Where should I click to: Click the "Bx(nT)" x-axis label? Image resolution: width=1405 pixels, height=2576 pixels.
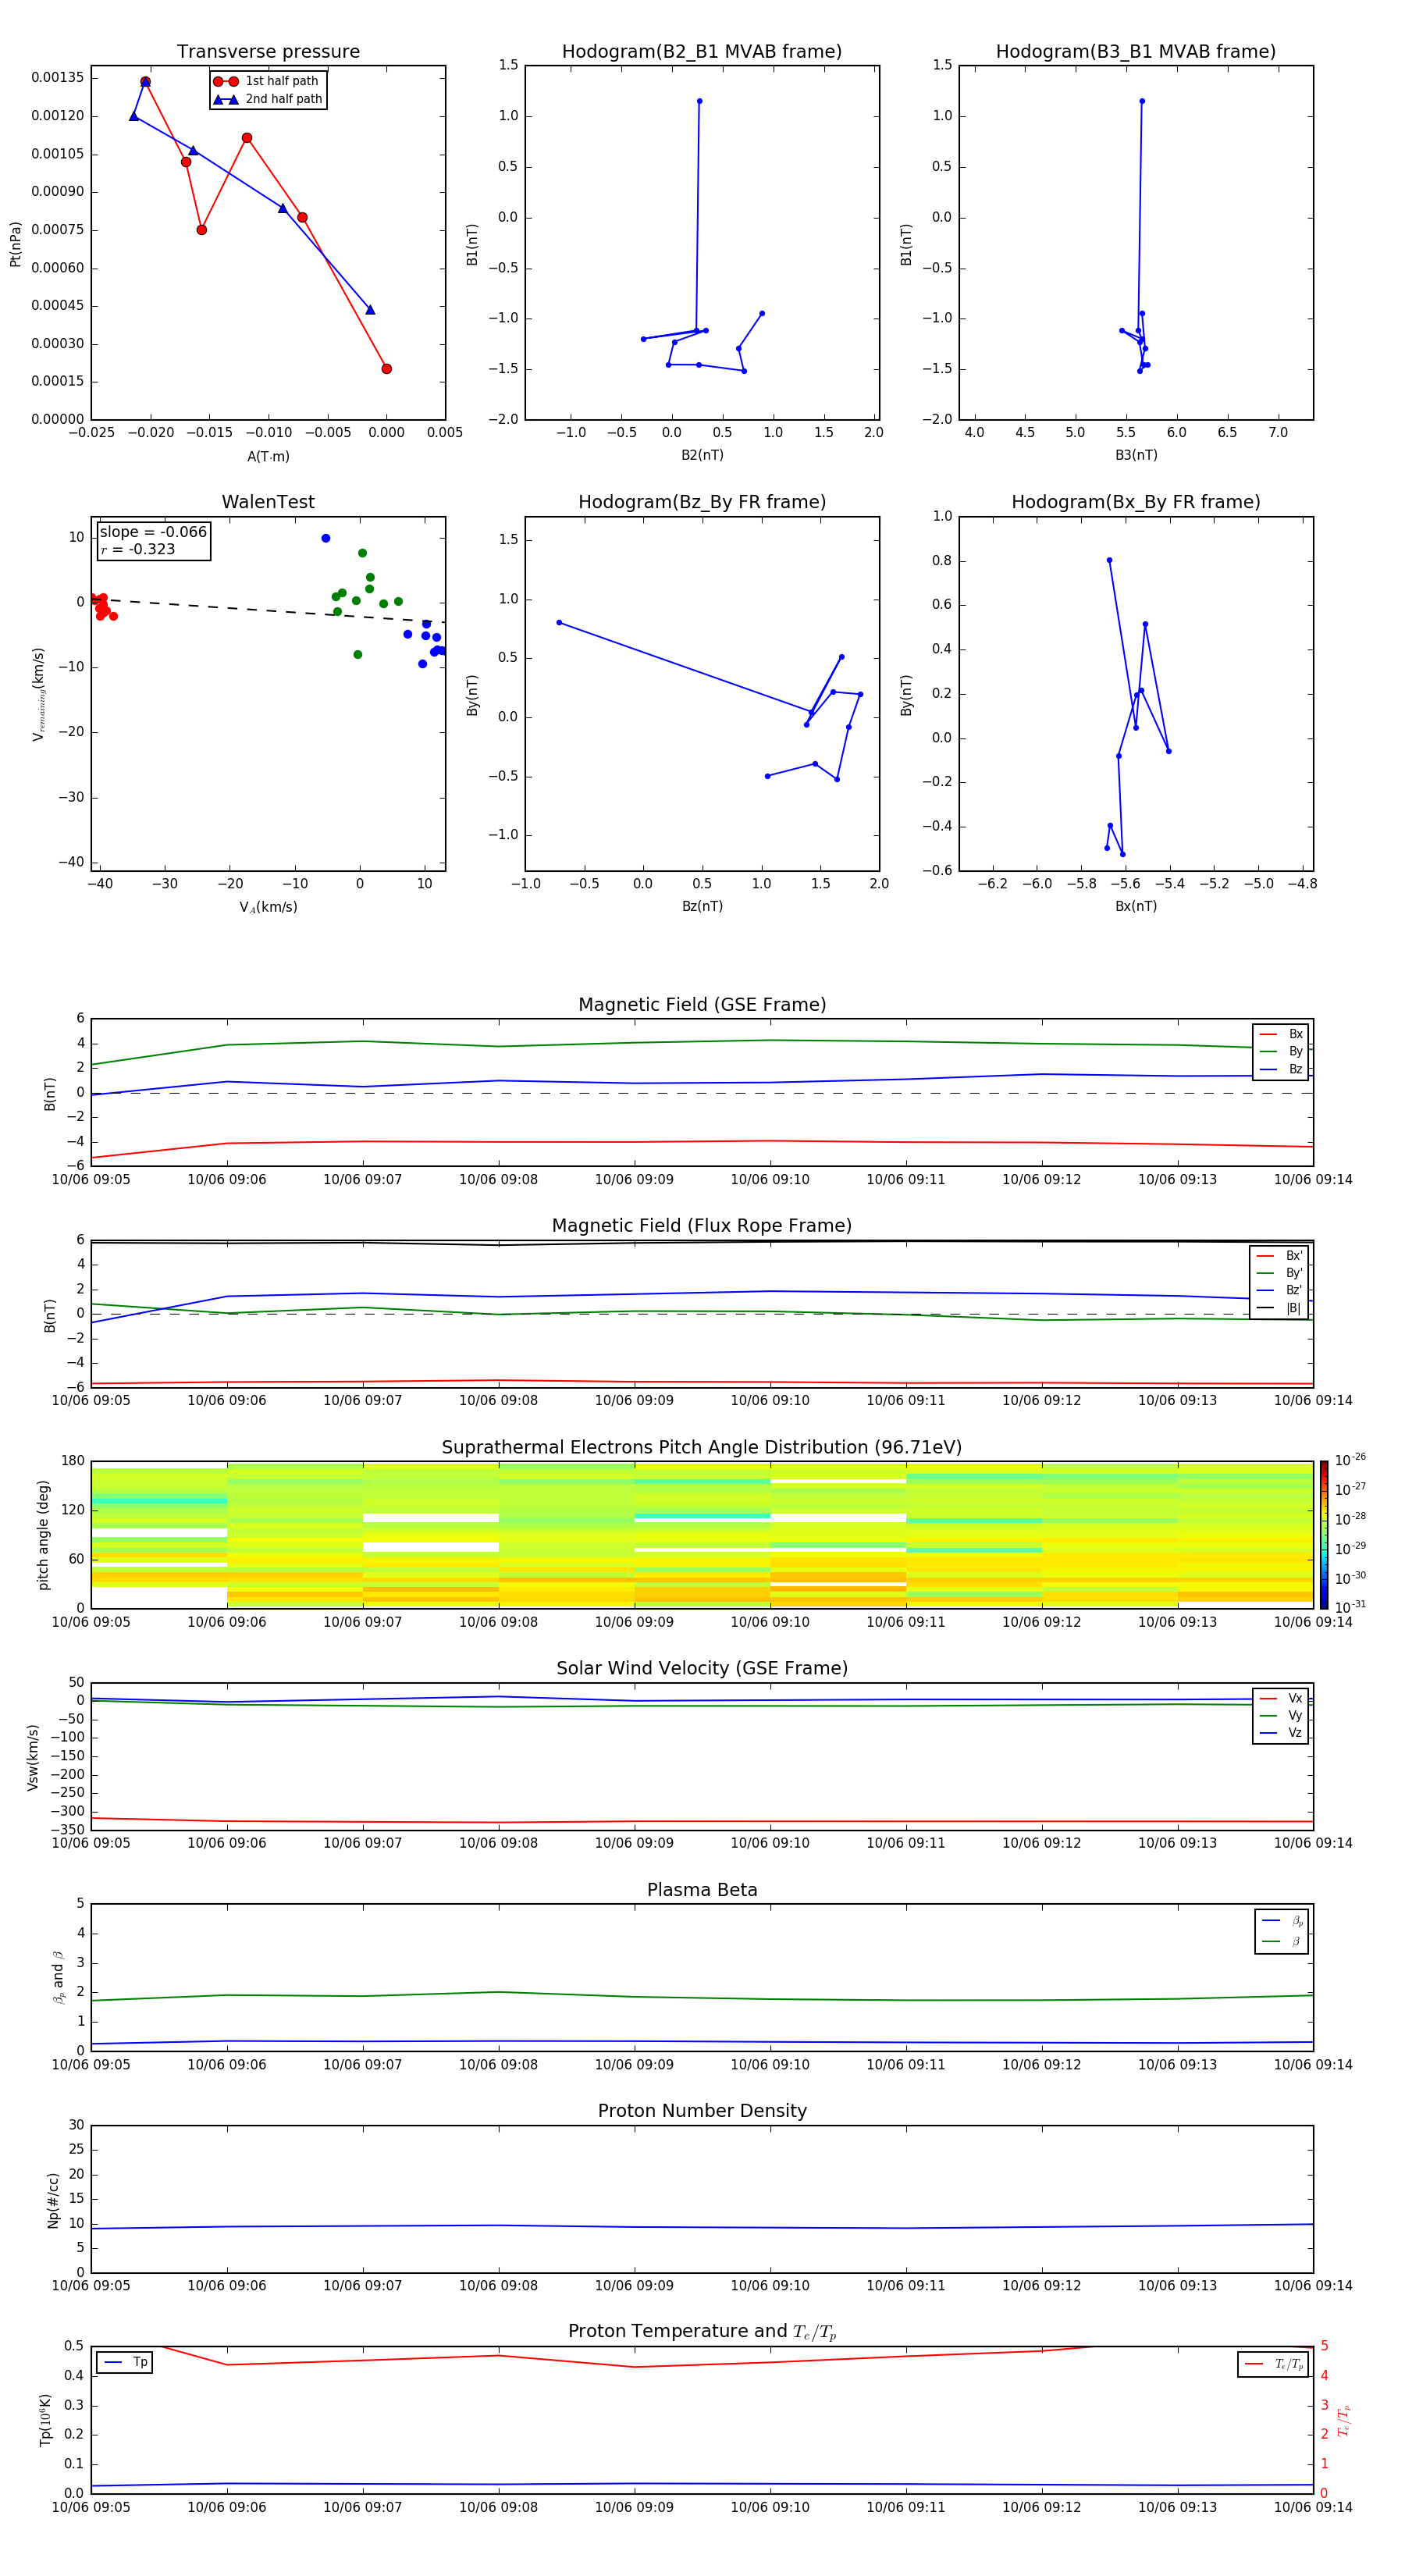pyautogui.click(x=1136, y=906)
